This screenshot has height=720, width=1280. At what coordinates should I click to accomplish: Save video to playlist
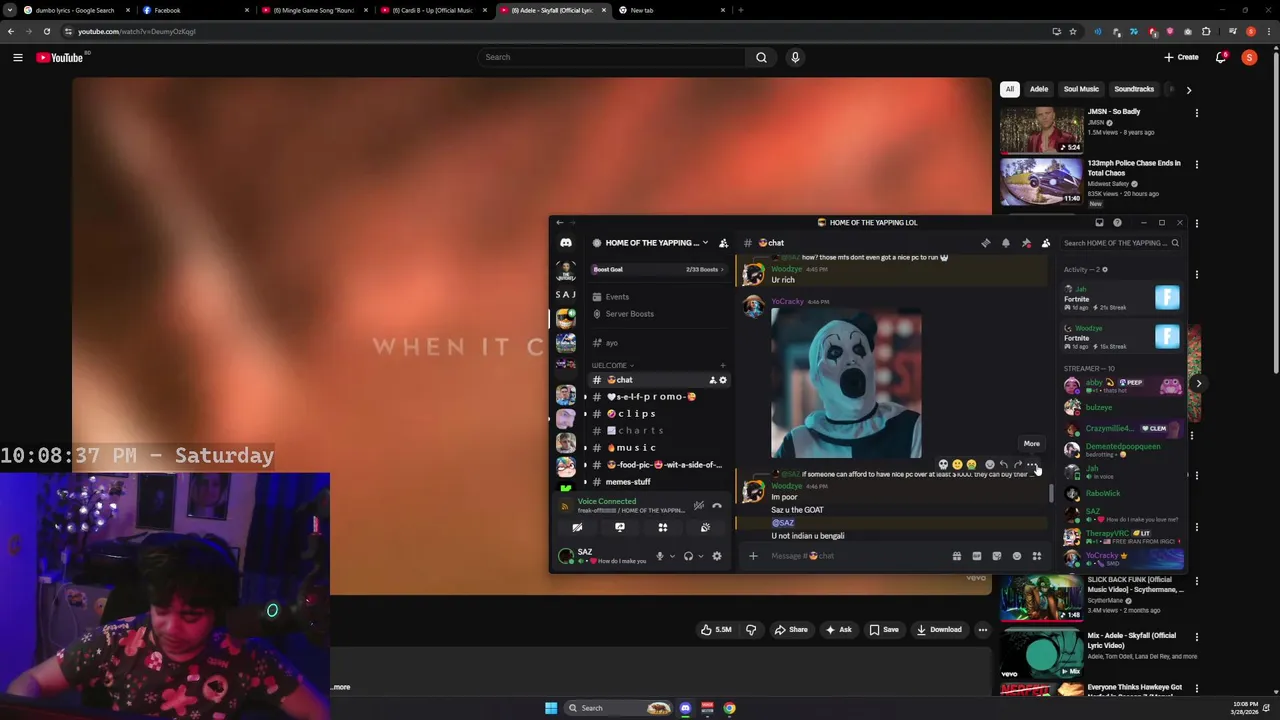[883, 630]
